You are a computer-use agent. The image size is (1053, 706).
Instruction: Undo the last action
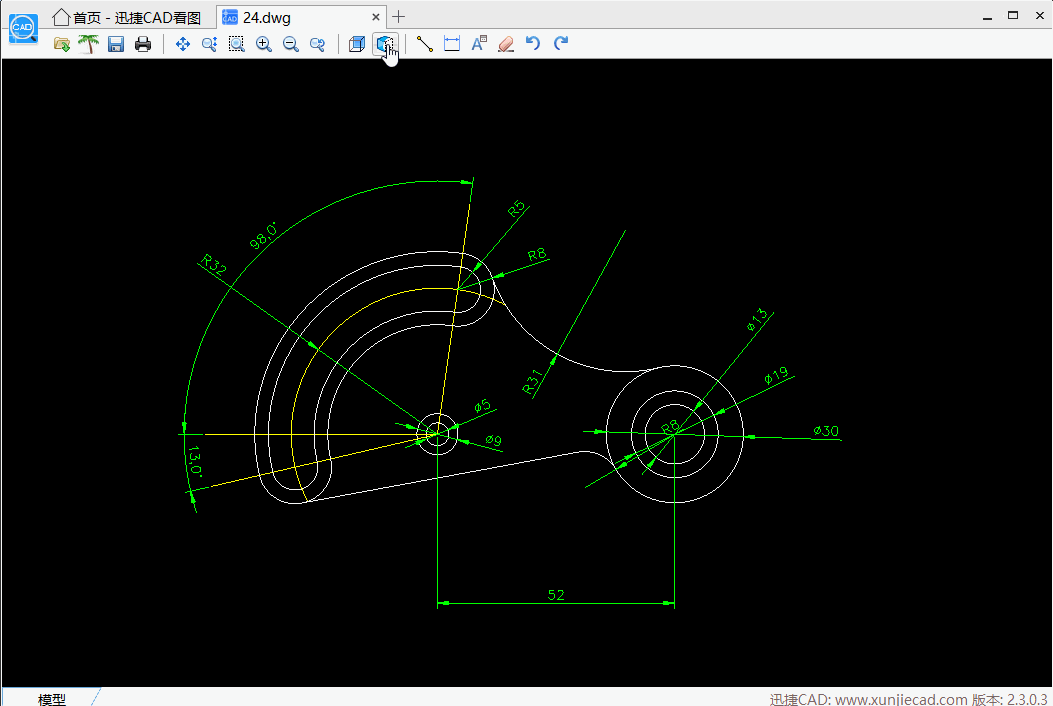click(x=533, y=44)
